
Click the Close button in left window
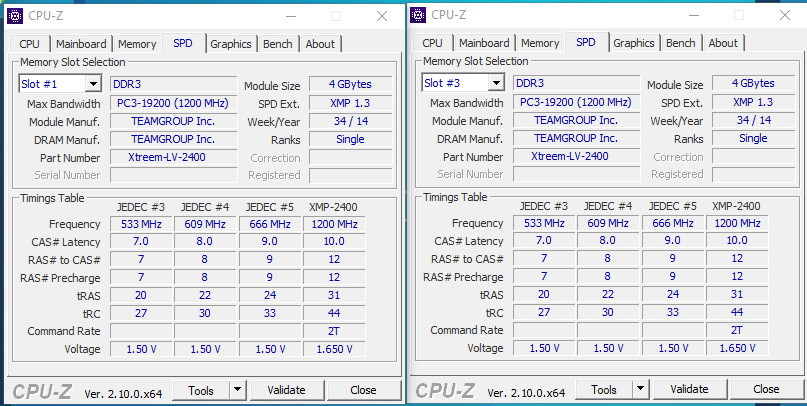pos(363,391)
